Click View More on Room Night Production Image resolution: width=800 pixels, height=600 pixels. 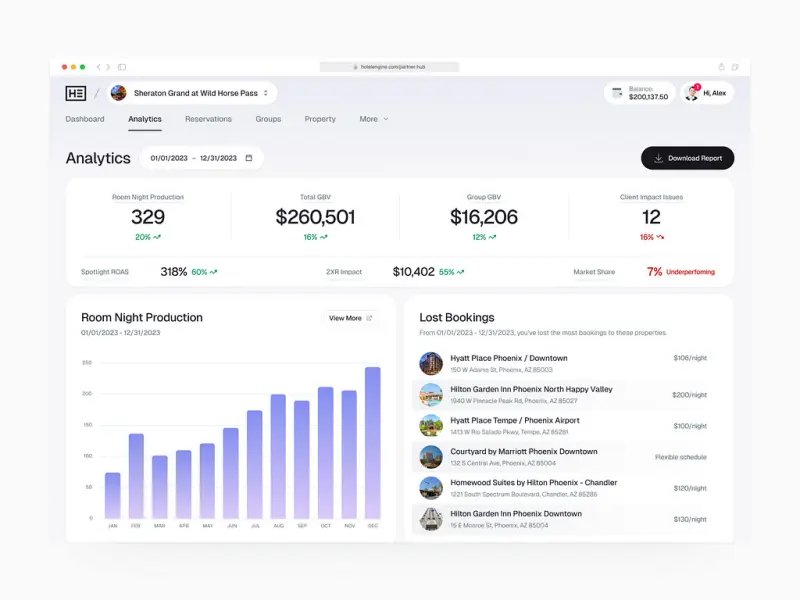point(350,318)
